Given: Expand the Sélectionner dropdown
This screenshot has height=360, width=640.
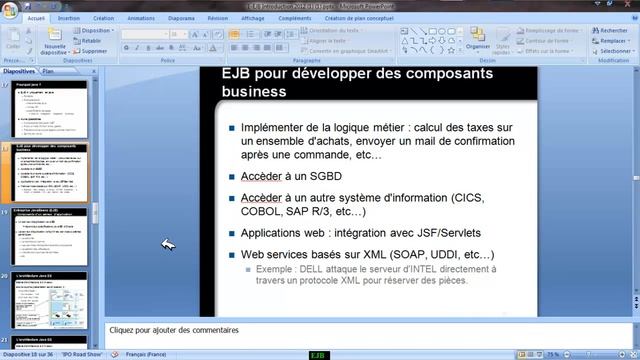Looking at the screenshot, I should click(613, 51).
